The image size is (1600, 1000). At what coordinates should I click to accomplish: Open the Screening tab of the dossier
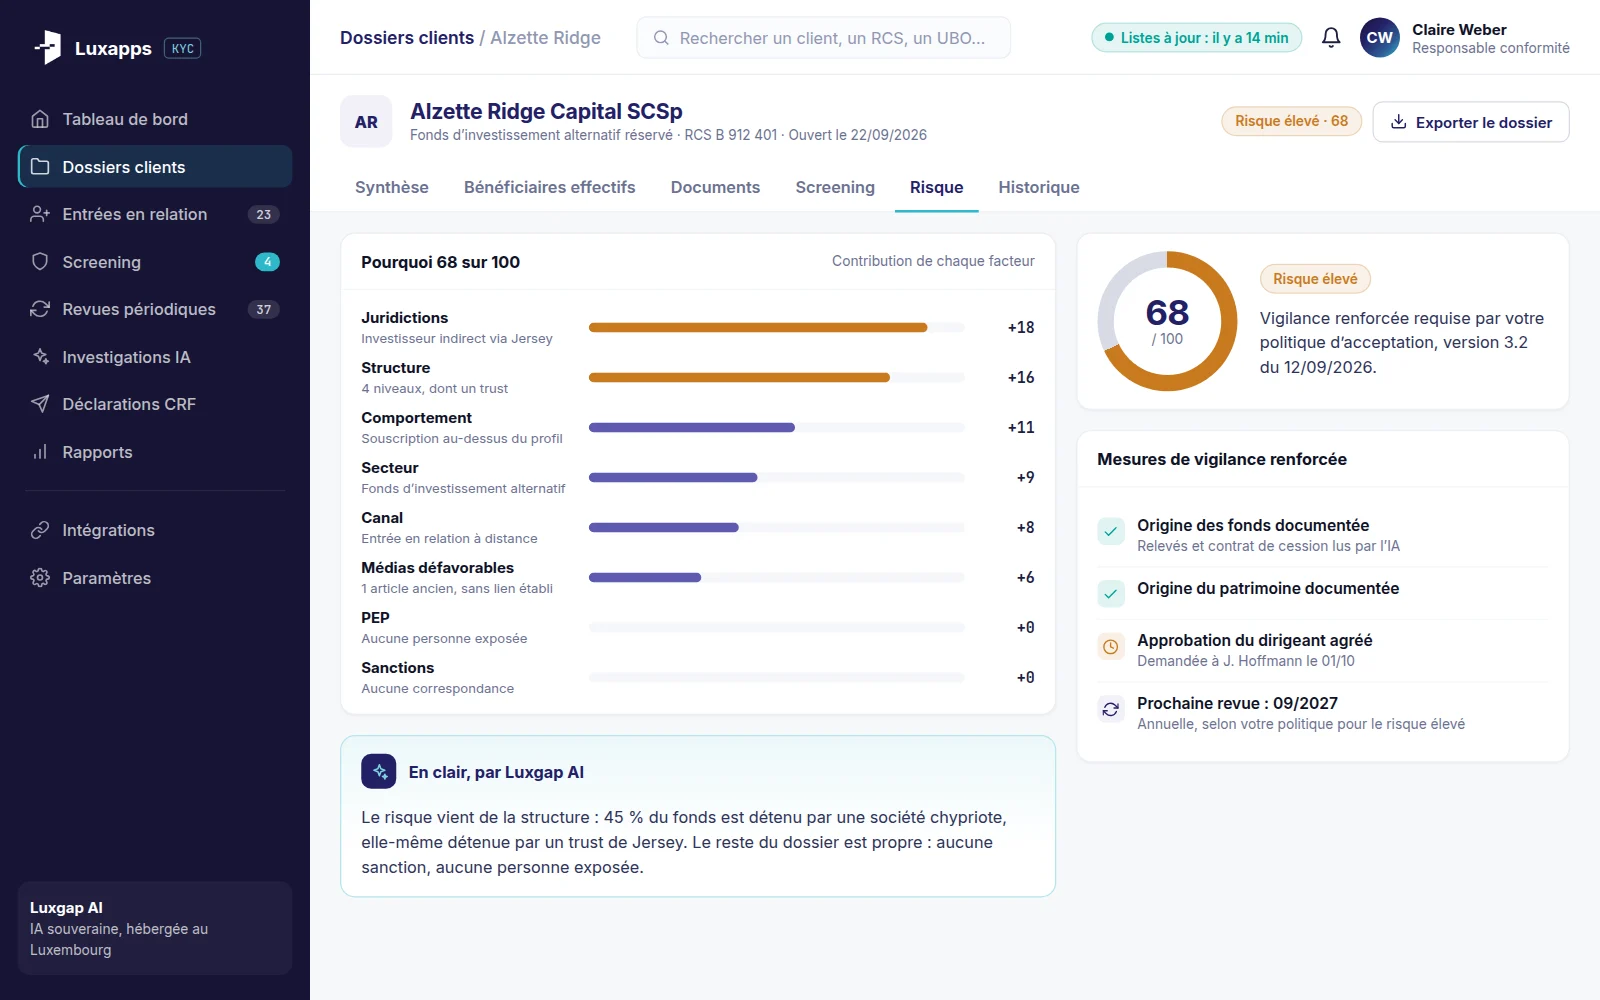pyautogui.click(x=835, y=187)
